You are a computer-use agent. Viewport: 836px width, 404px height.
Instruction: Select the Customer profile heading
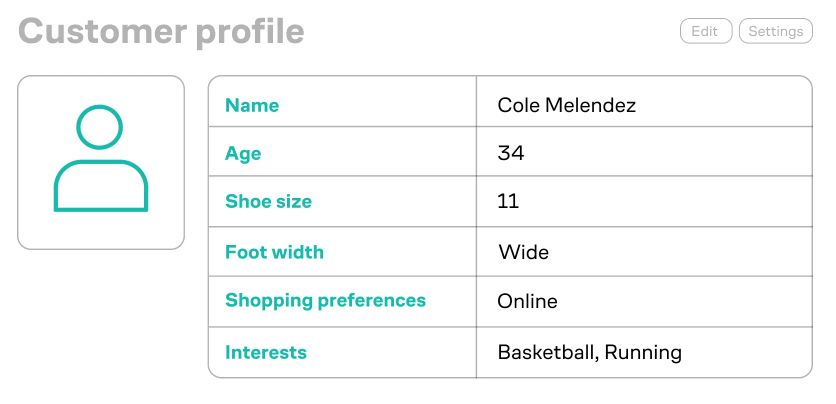coord(161,31)
